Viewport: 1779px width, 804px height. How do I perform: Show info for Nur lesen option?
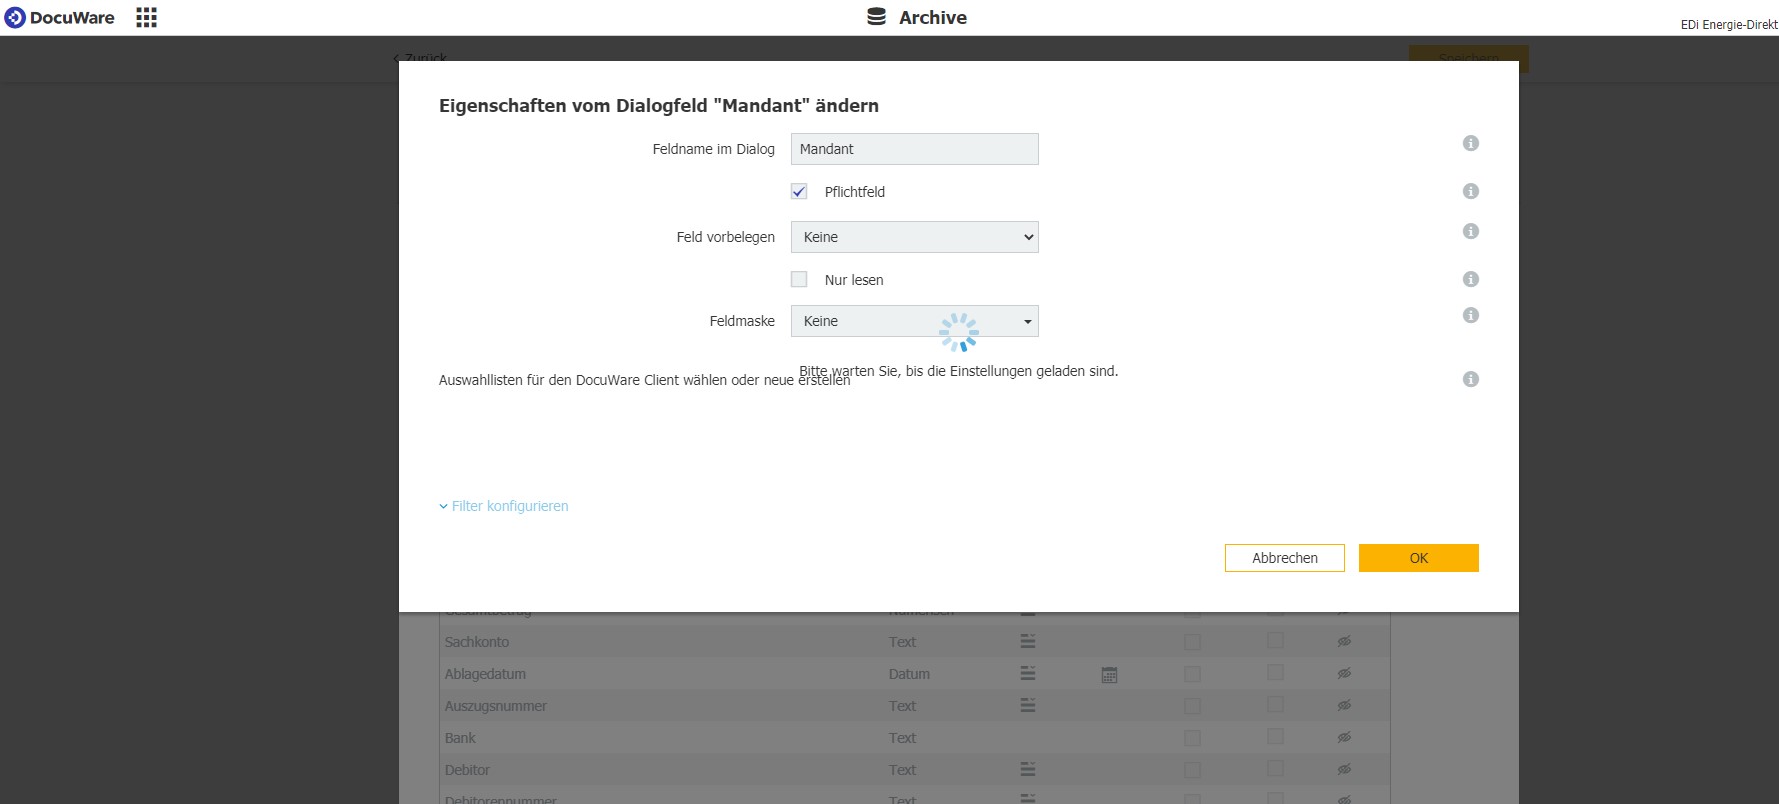click(x=1470, y=279)
